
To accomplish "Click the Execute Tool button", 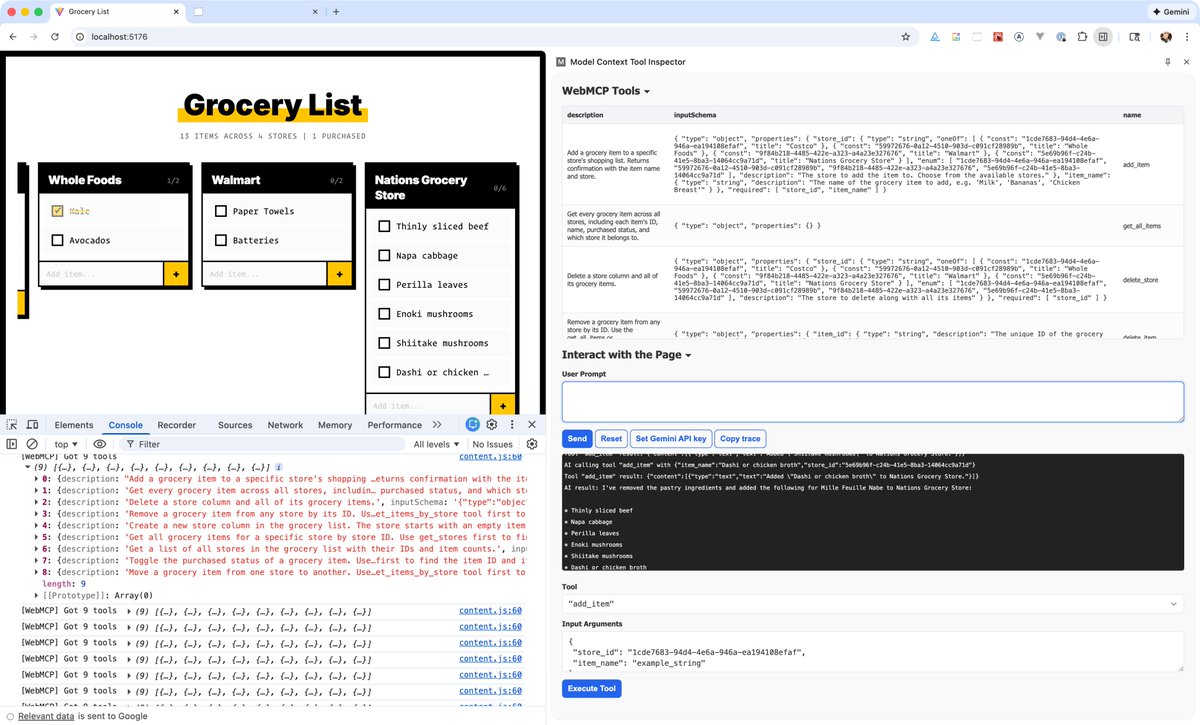I will click(x=592, y=688).
